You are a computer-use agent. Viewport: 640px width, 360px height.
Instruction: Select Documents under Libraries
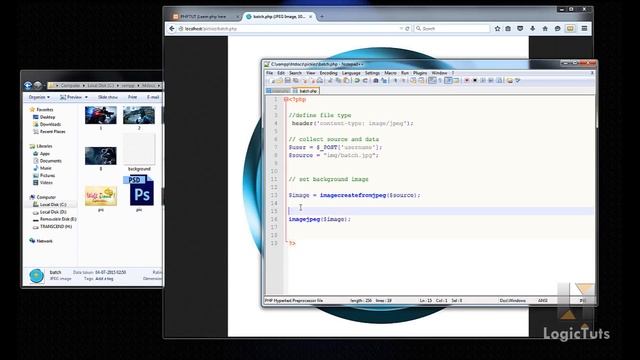click(x=47, y=161)
